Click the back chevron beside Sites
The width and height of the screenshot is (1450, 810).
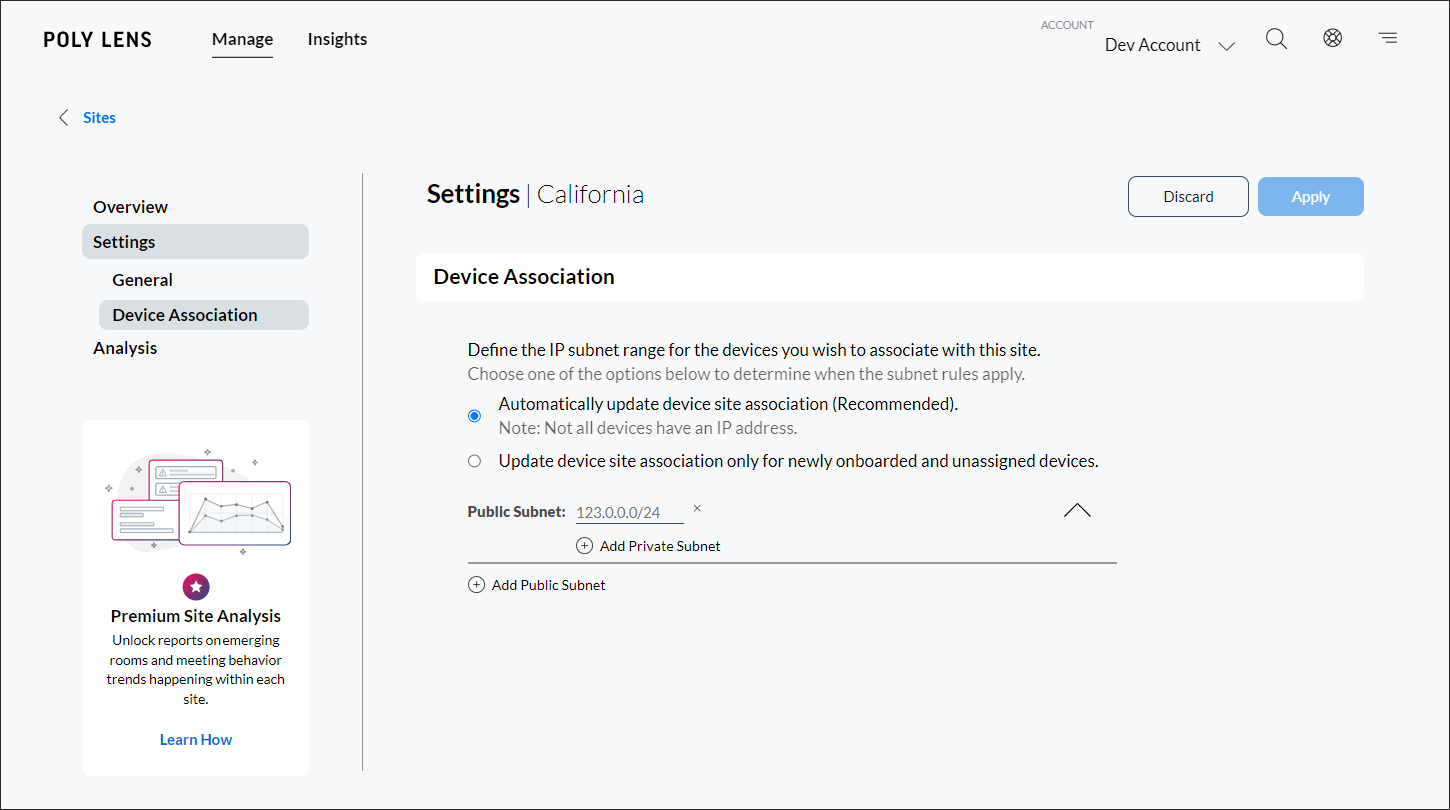(64, 118)
